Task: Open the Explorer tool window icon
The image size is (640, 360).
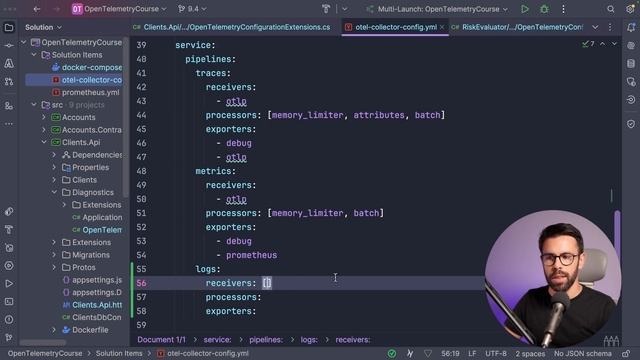Action: [x=9, y=27]
